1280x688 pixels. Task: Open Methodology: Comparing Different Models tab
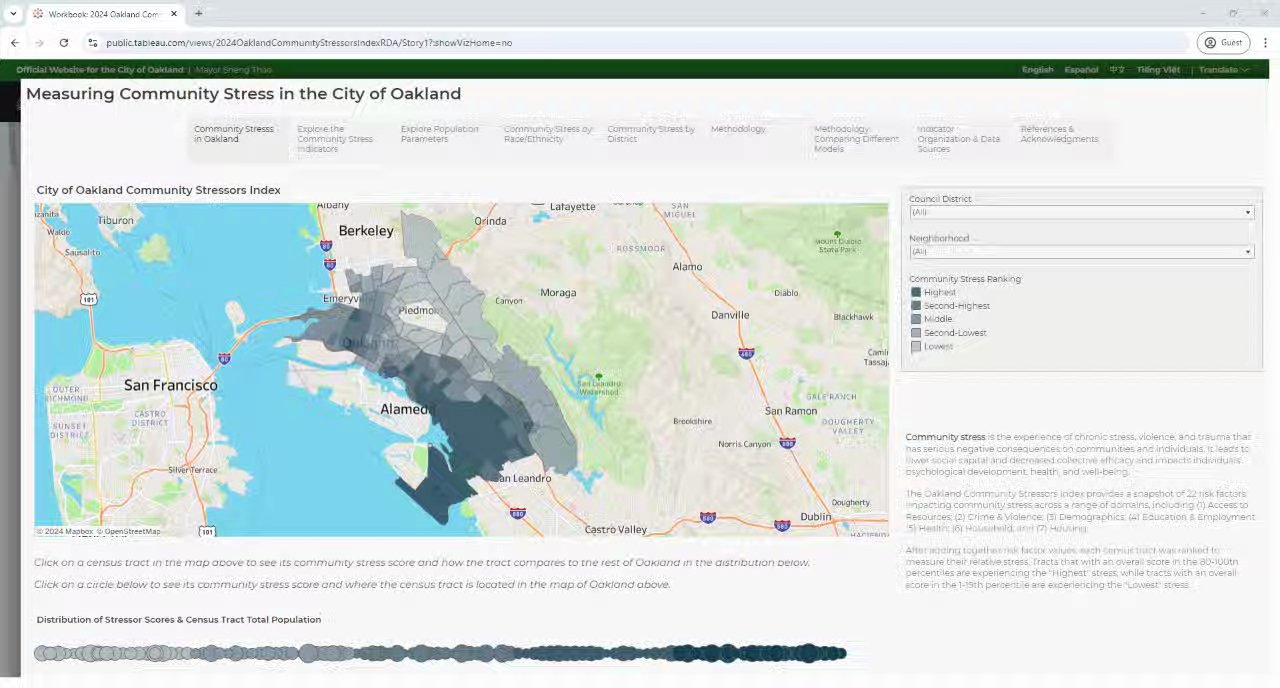pyautogui.click(x=858, y=139)
